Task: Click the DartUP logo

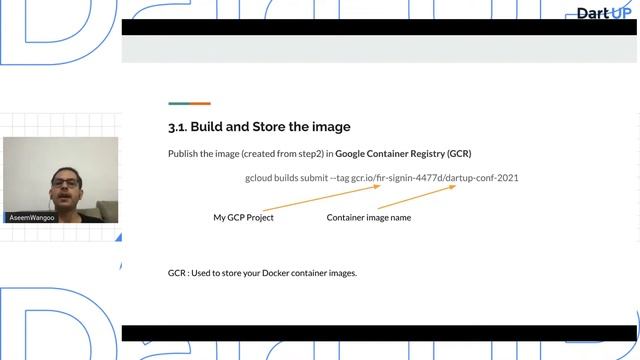Action: 604,13
